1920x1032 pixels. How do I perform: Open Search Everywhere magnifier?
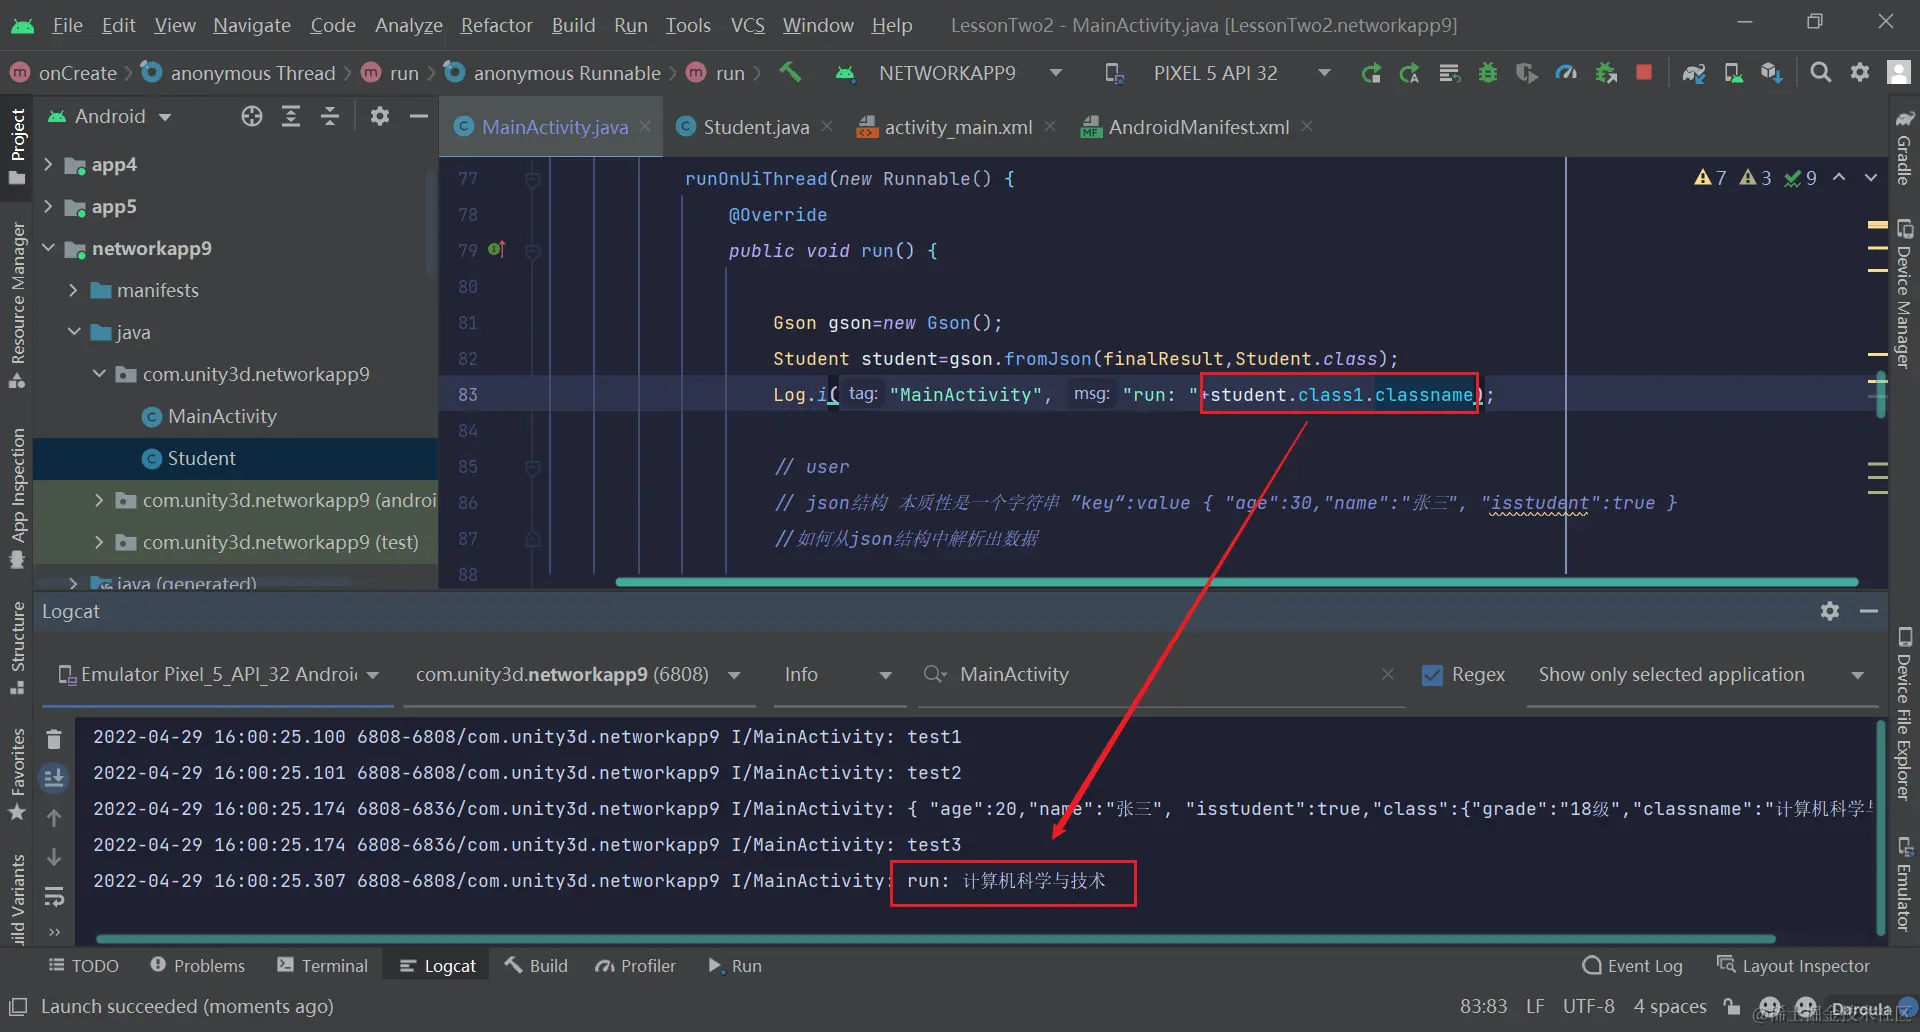(1821, 73)
